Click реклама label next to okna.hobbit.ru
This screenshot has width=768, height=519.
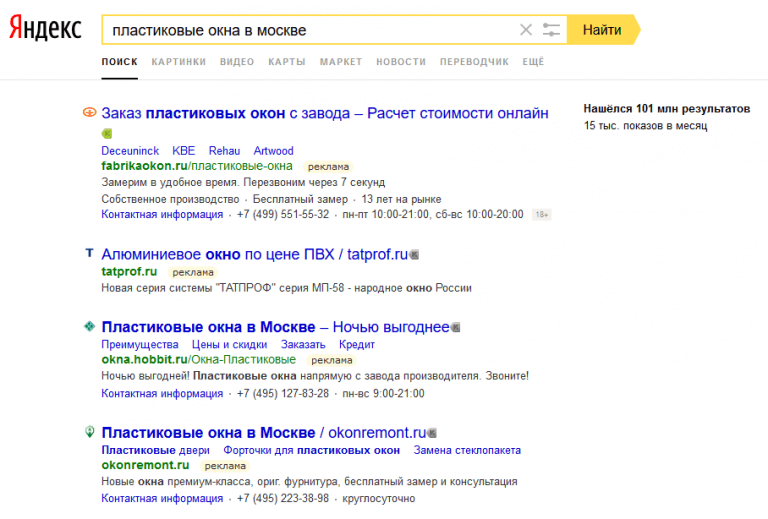pyautogui.click(x=332, y=360)
